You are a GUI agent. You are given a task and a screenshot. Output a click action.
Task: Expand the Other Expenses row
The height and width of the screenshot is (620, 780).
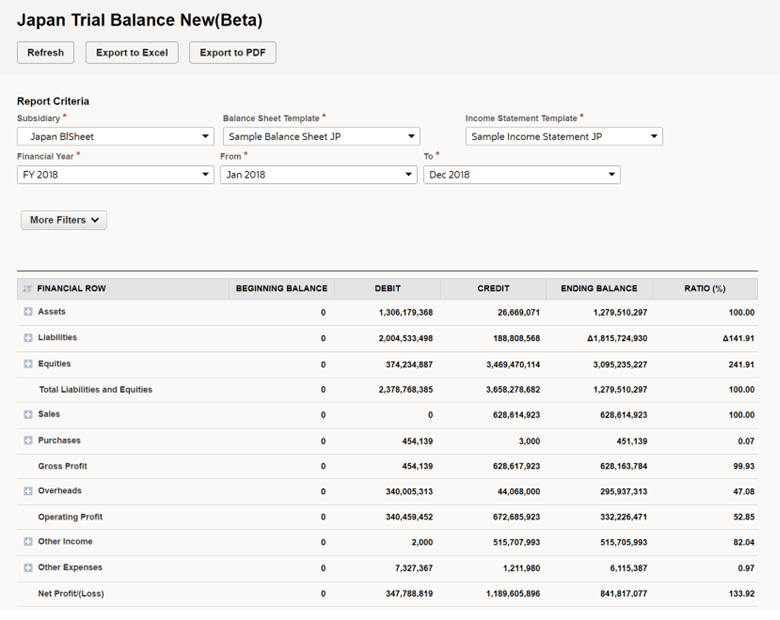[x=28, y=568]
